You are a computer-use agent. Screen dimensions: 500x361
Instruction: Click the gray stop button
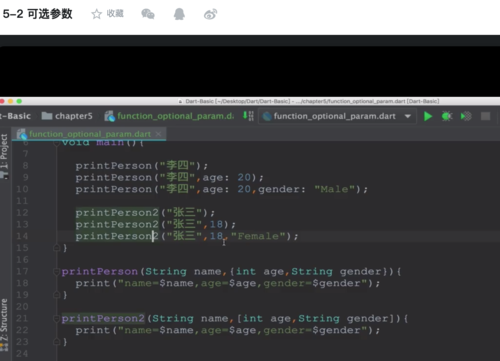485,116
